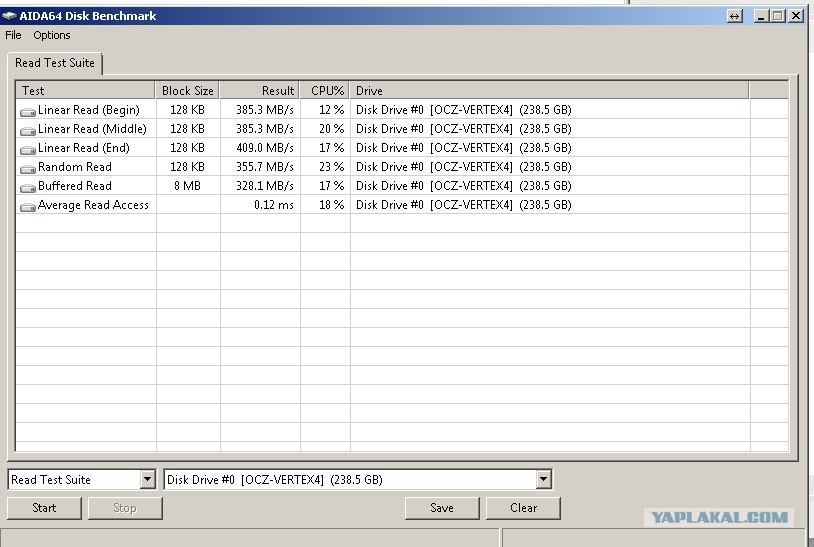This screenshot has width=814, height=547.
Task: Expand the Read Test Suite dropdown
Action: [x=148, y=480]
